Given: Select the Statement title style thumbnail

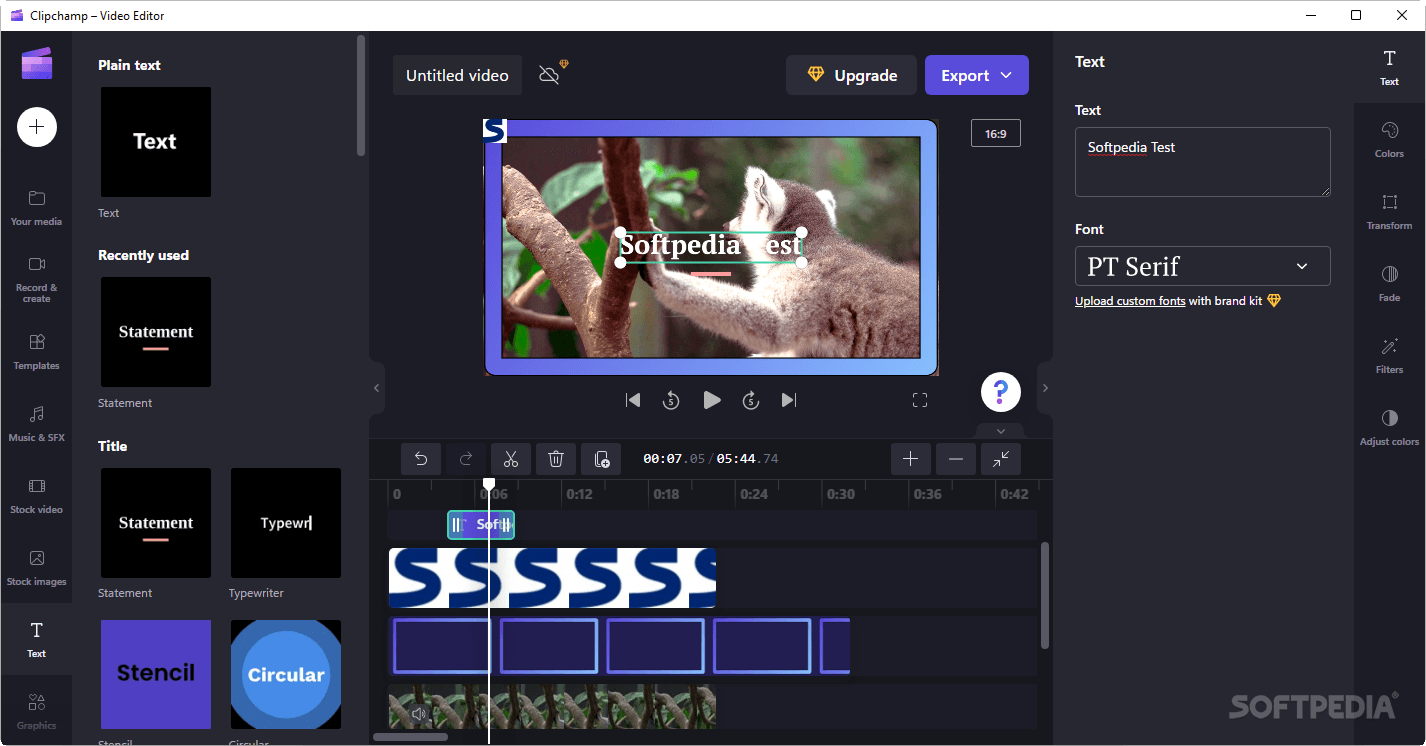Looking at the screenshot, I should tap(155, 522).
